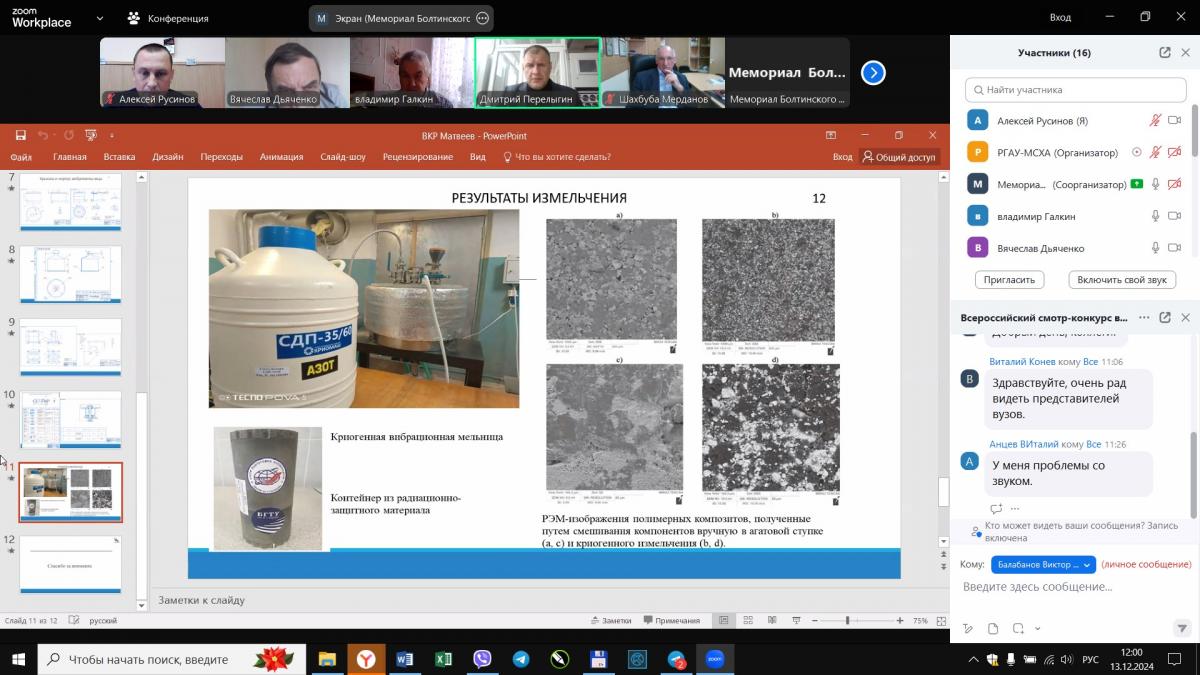
Task: Click PowerPoint 'Общий доступ' button
Action: [x=899, y=157]
